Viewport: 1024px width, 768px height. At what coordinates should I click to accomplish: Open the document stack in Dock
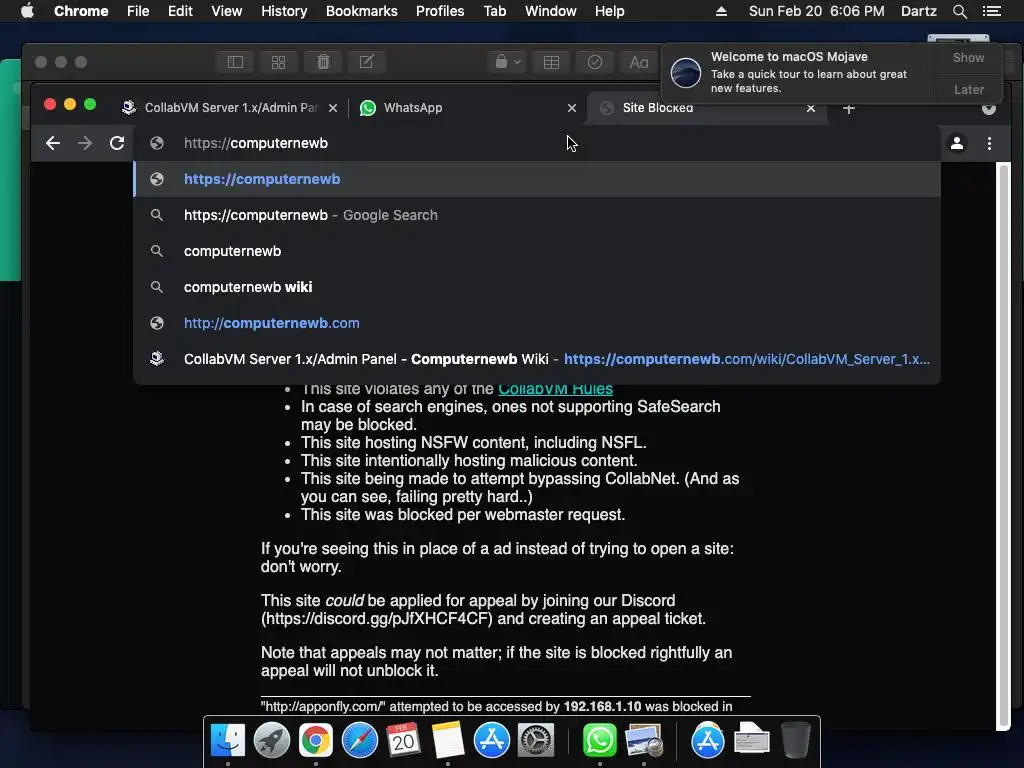[751, 741]
